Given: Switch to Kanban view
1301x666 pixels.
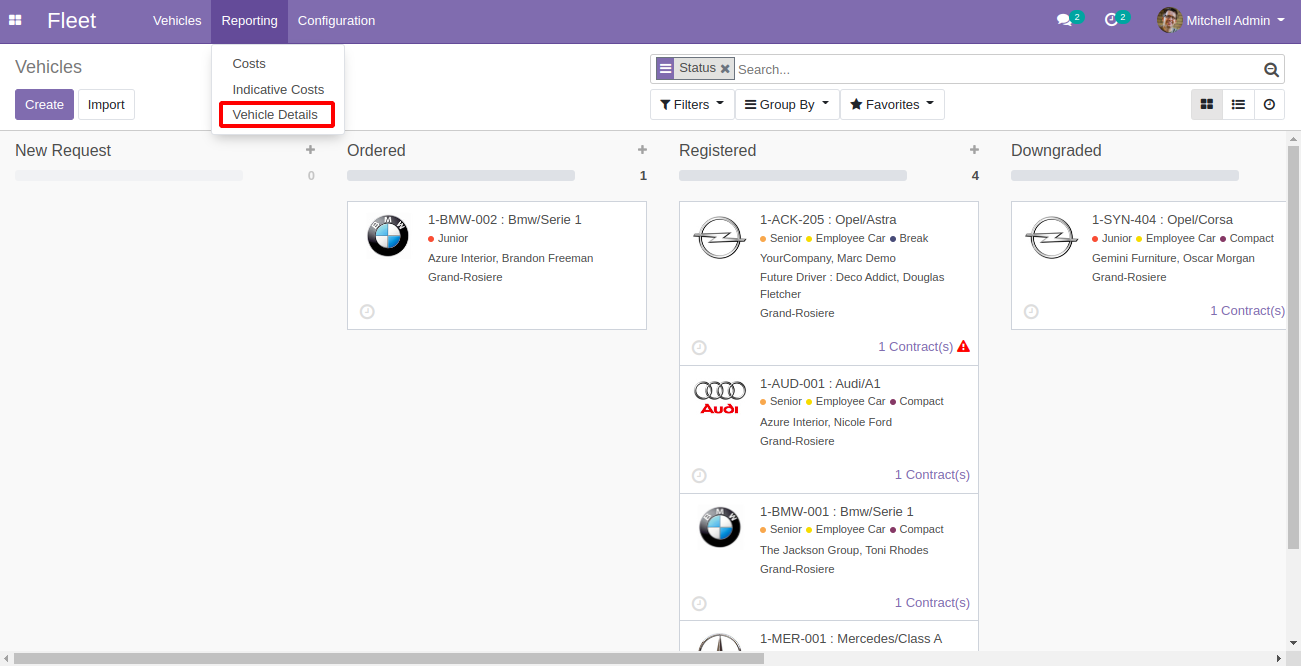Looking at the screenshot, I should pyautogui.click(x=1207, y=104).
